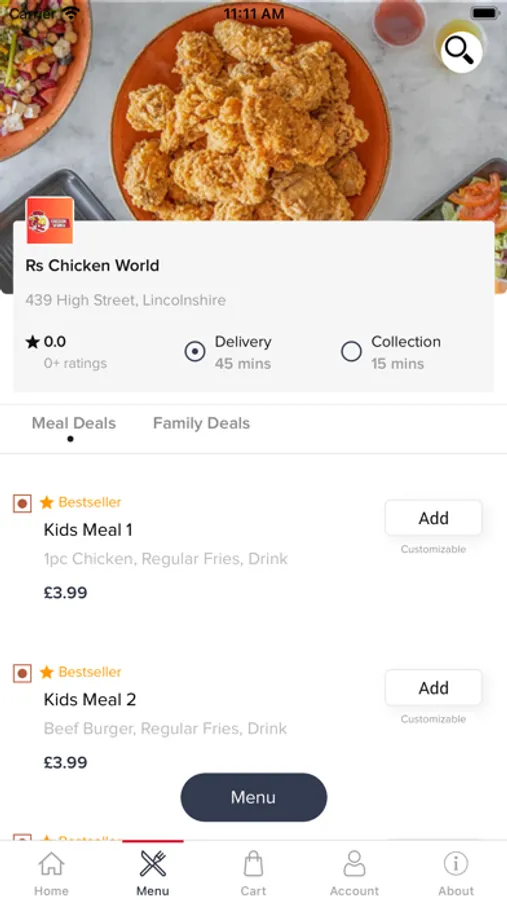Image resolution: width=507 pixels, height=900 pixels.
Task: Tap the Rs Chicken World logo
Action: [50, 220]
